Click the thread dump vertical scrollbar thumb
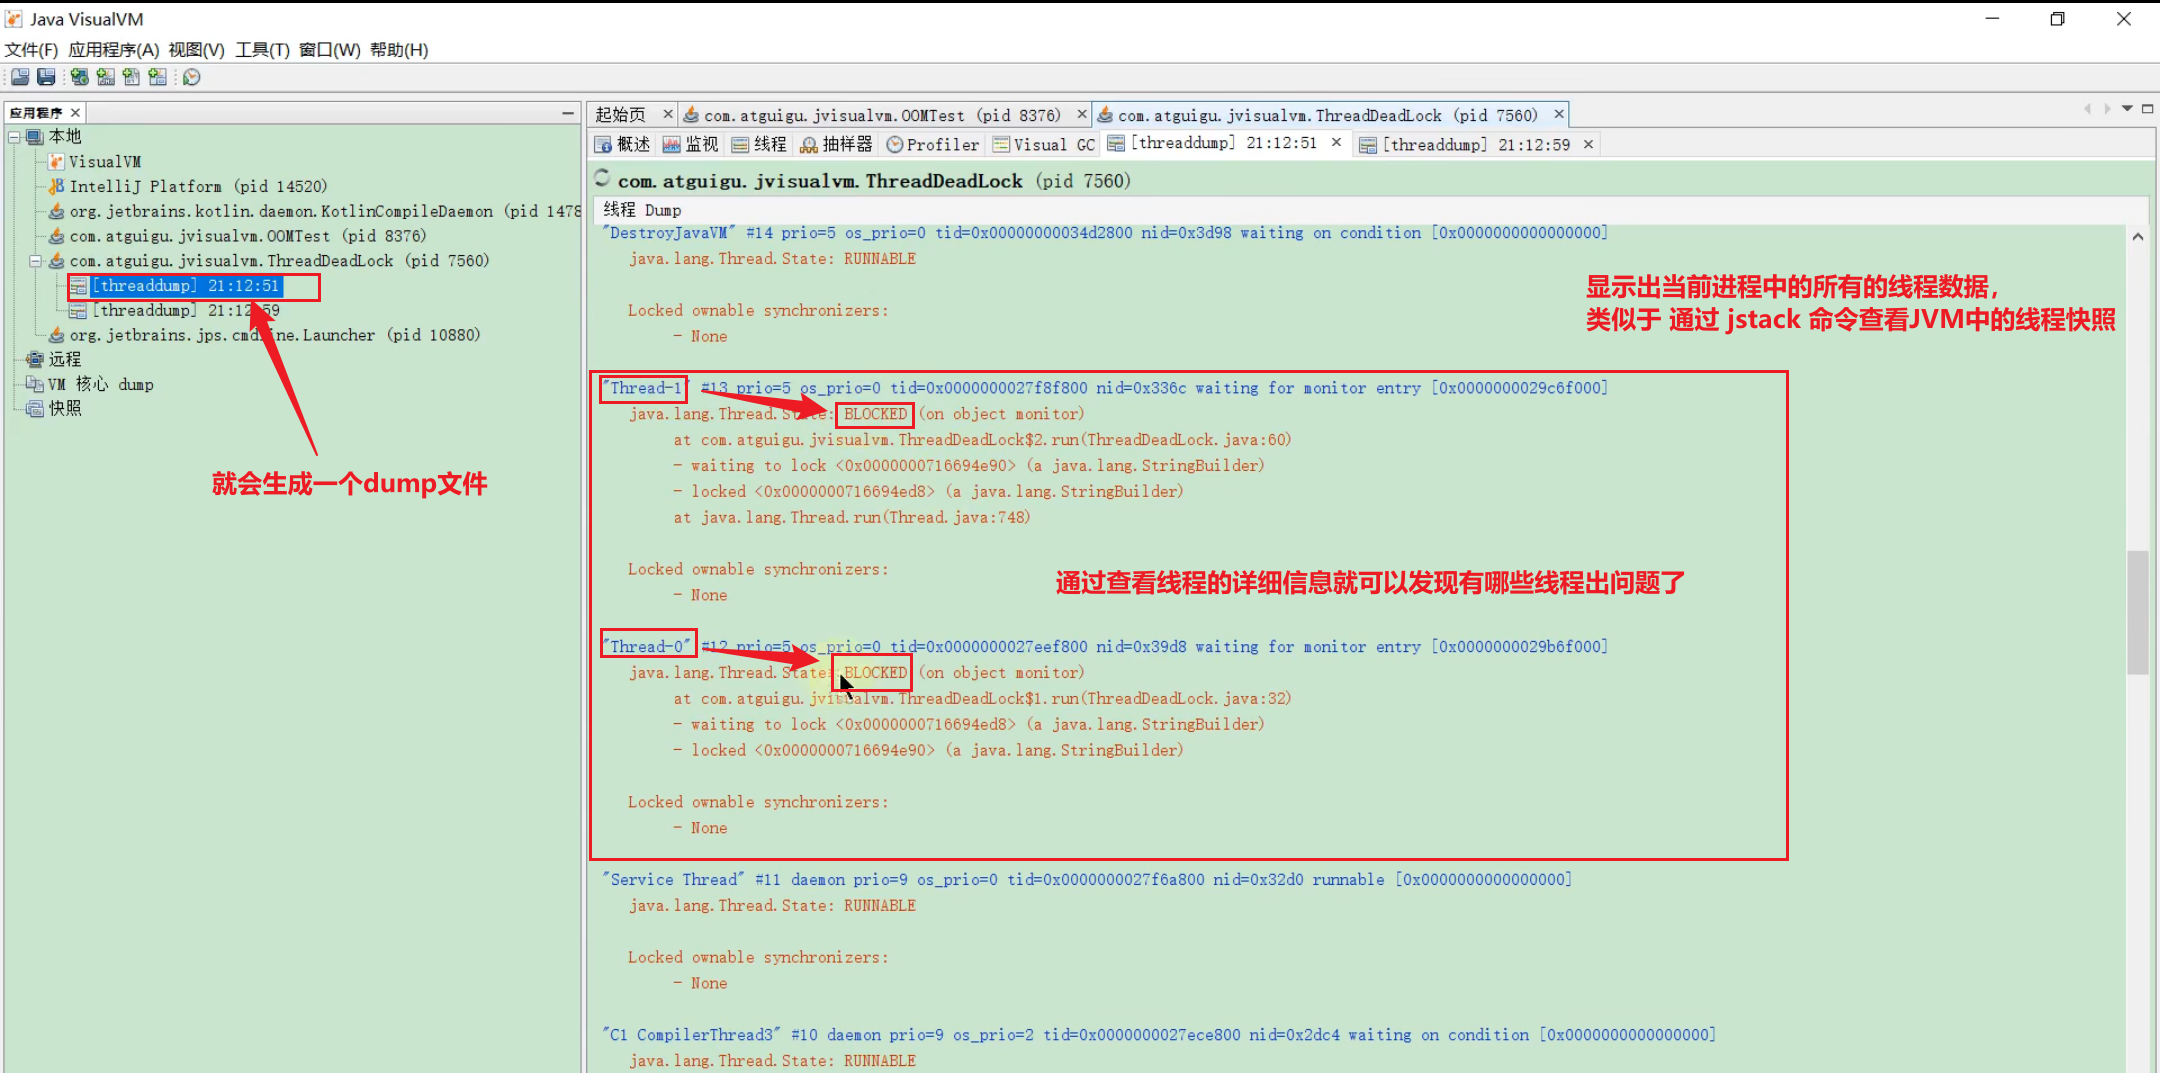Screen dimensions: 2160x1073 [x=2138, y=612]
